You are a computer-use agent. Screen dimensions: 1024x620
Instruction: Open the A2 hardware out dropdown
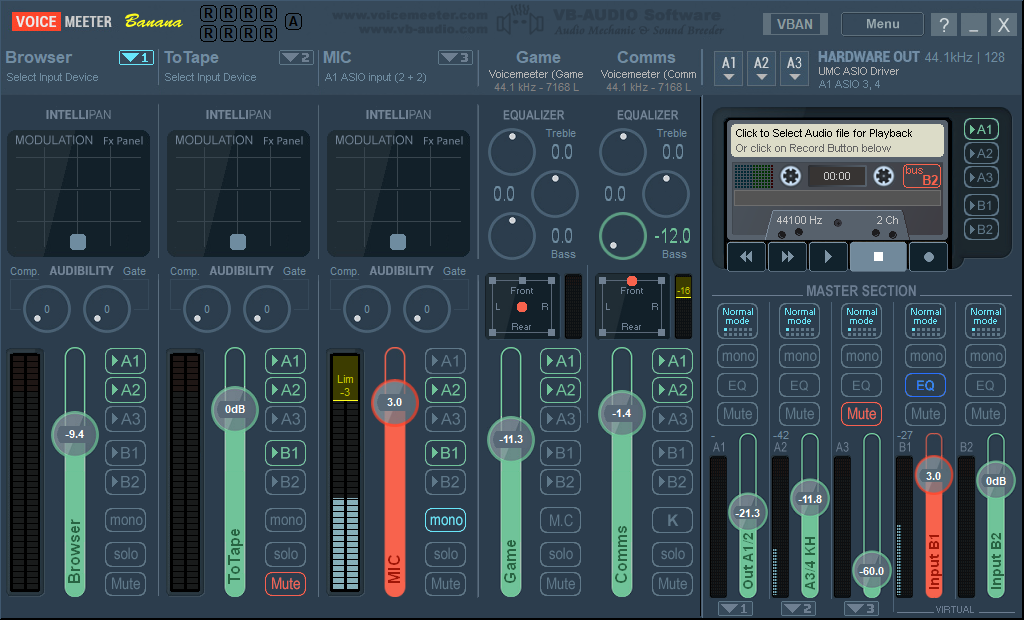click(761, 69)
